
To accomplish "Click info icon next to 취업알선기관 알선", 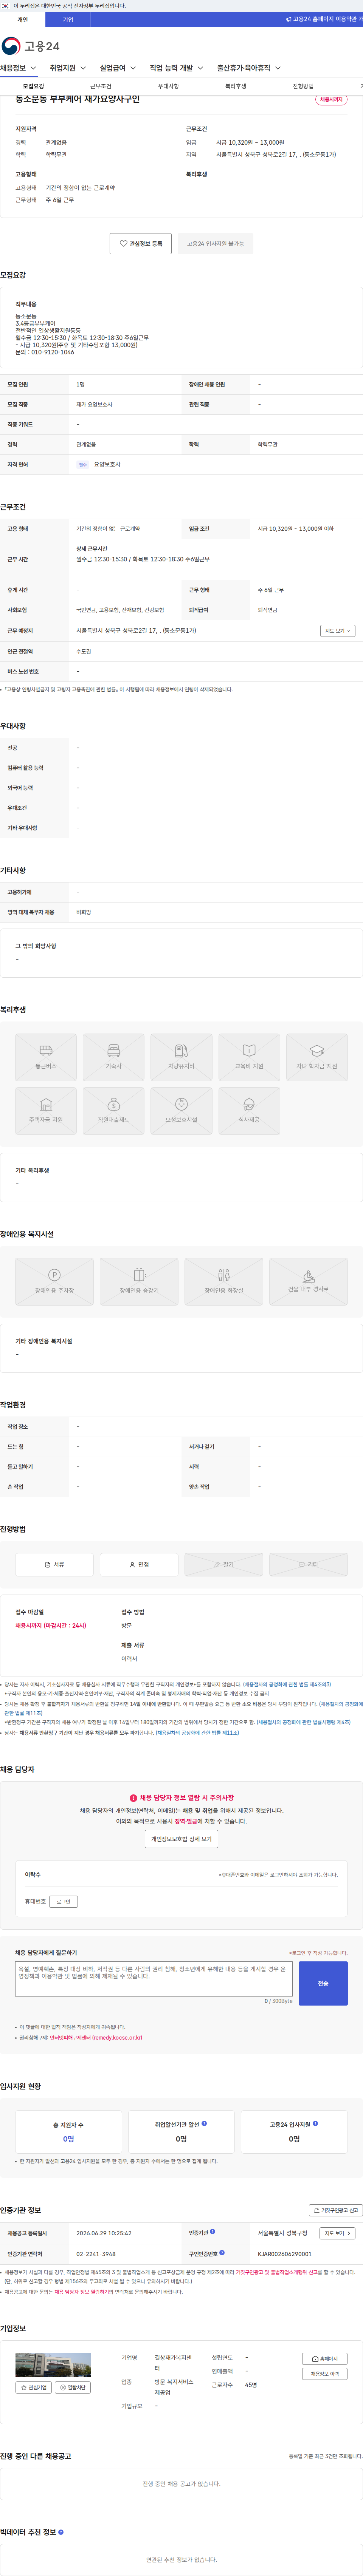I will [x=205, y=2124].
